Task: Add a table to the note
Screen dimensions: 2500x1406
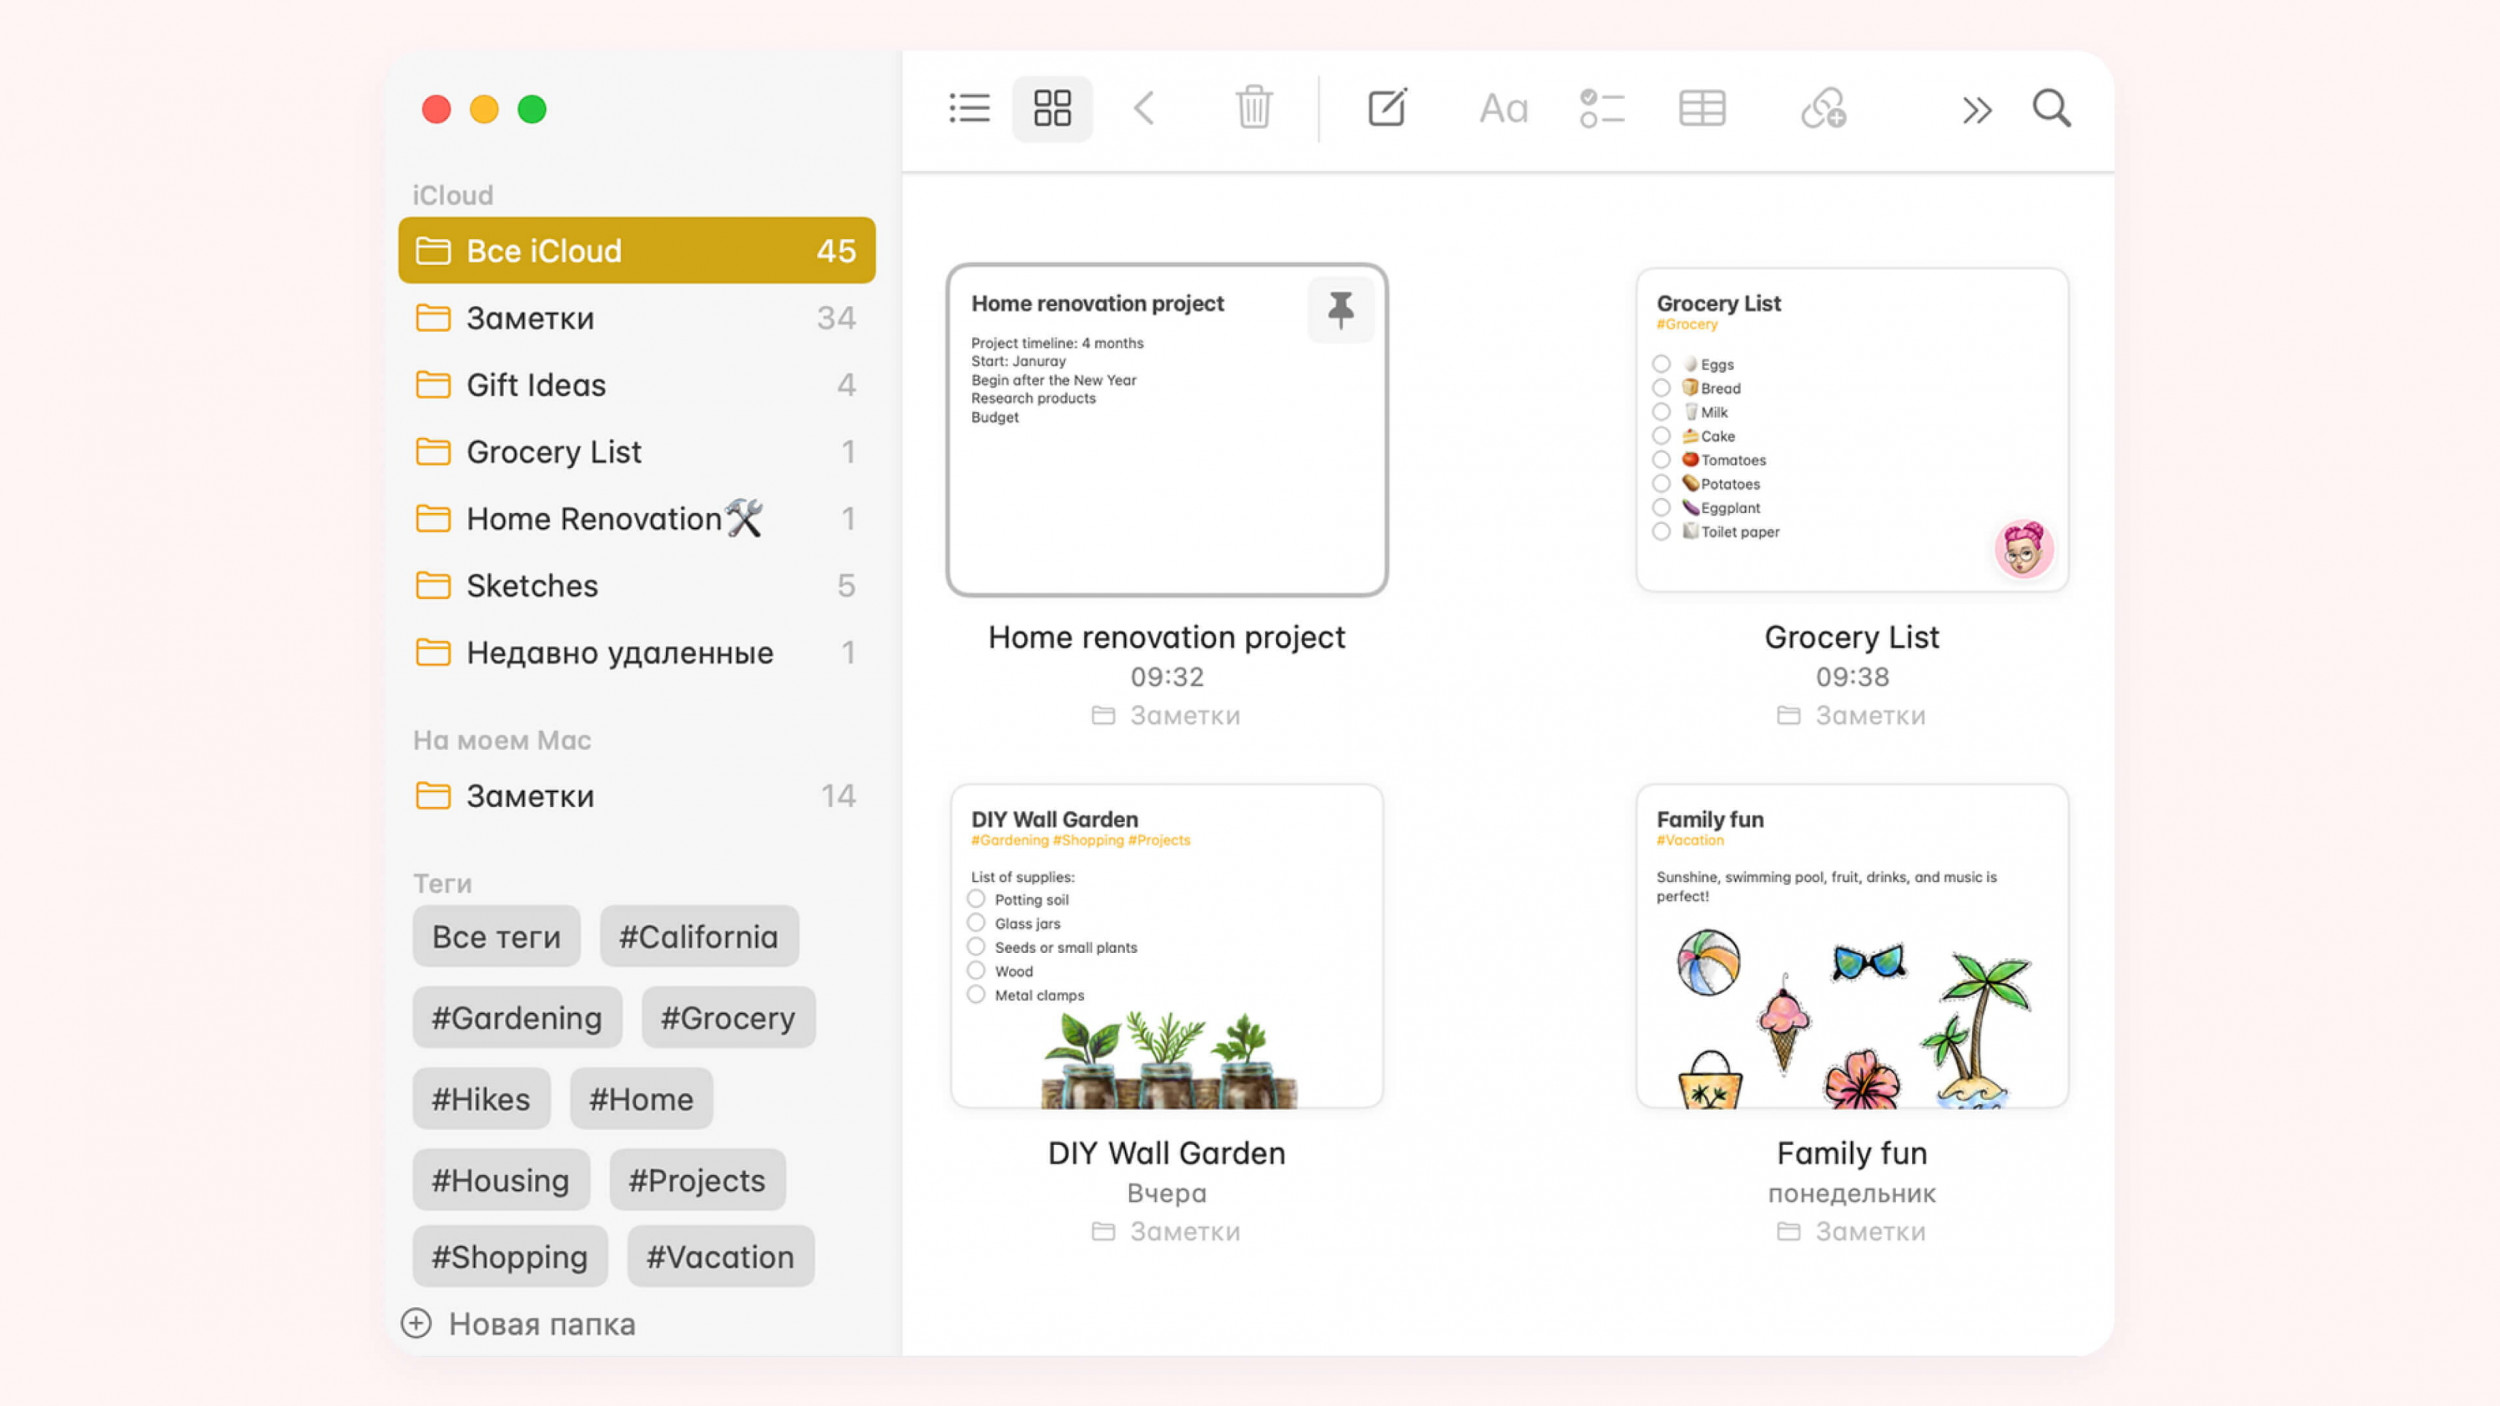Action: click(x=1702, y=108)
